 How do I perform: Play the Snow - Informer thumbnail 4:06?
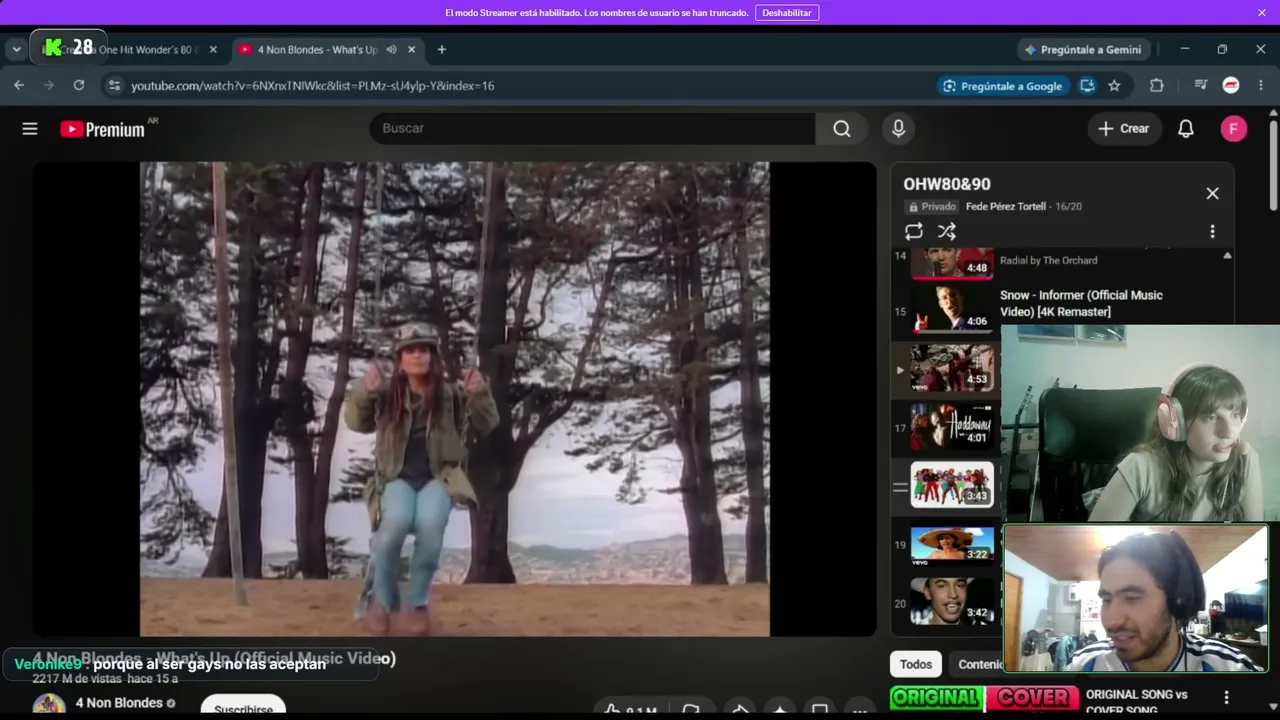pyautogui.click(x=952, y=310)
